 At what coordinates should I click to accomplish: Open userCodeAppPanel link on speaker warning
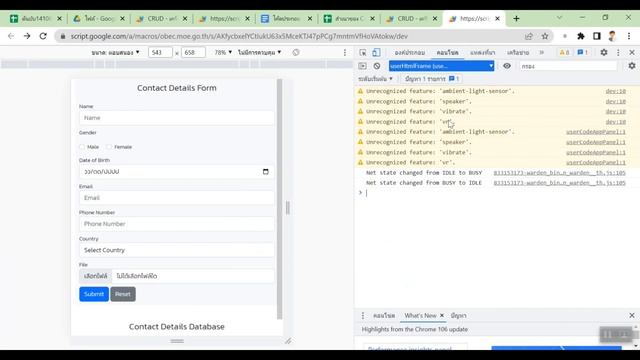tap(596, 142)
